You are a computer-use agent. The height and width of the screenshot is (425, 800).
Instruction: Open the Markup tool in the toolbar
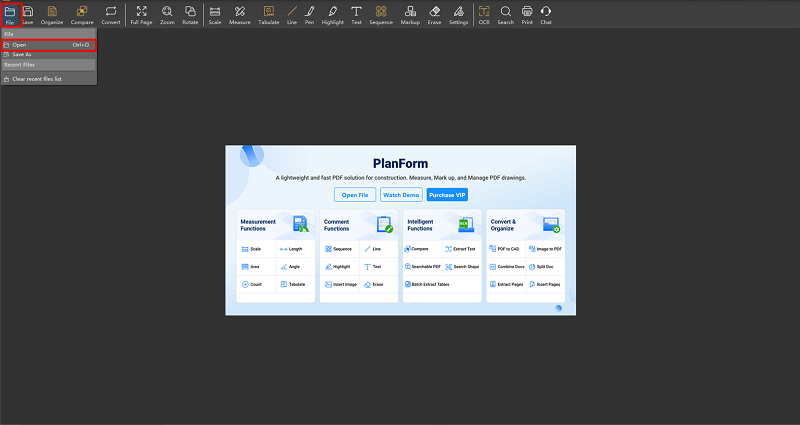pyautogui.click(x=410, y=15)
